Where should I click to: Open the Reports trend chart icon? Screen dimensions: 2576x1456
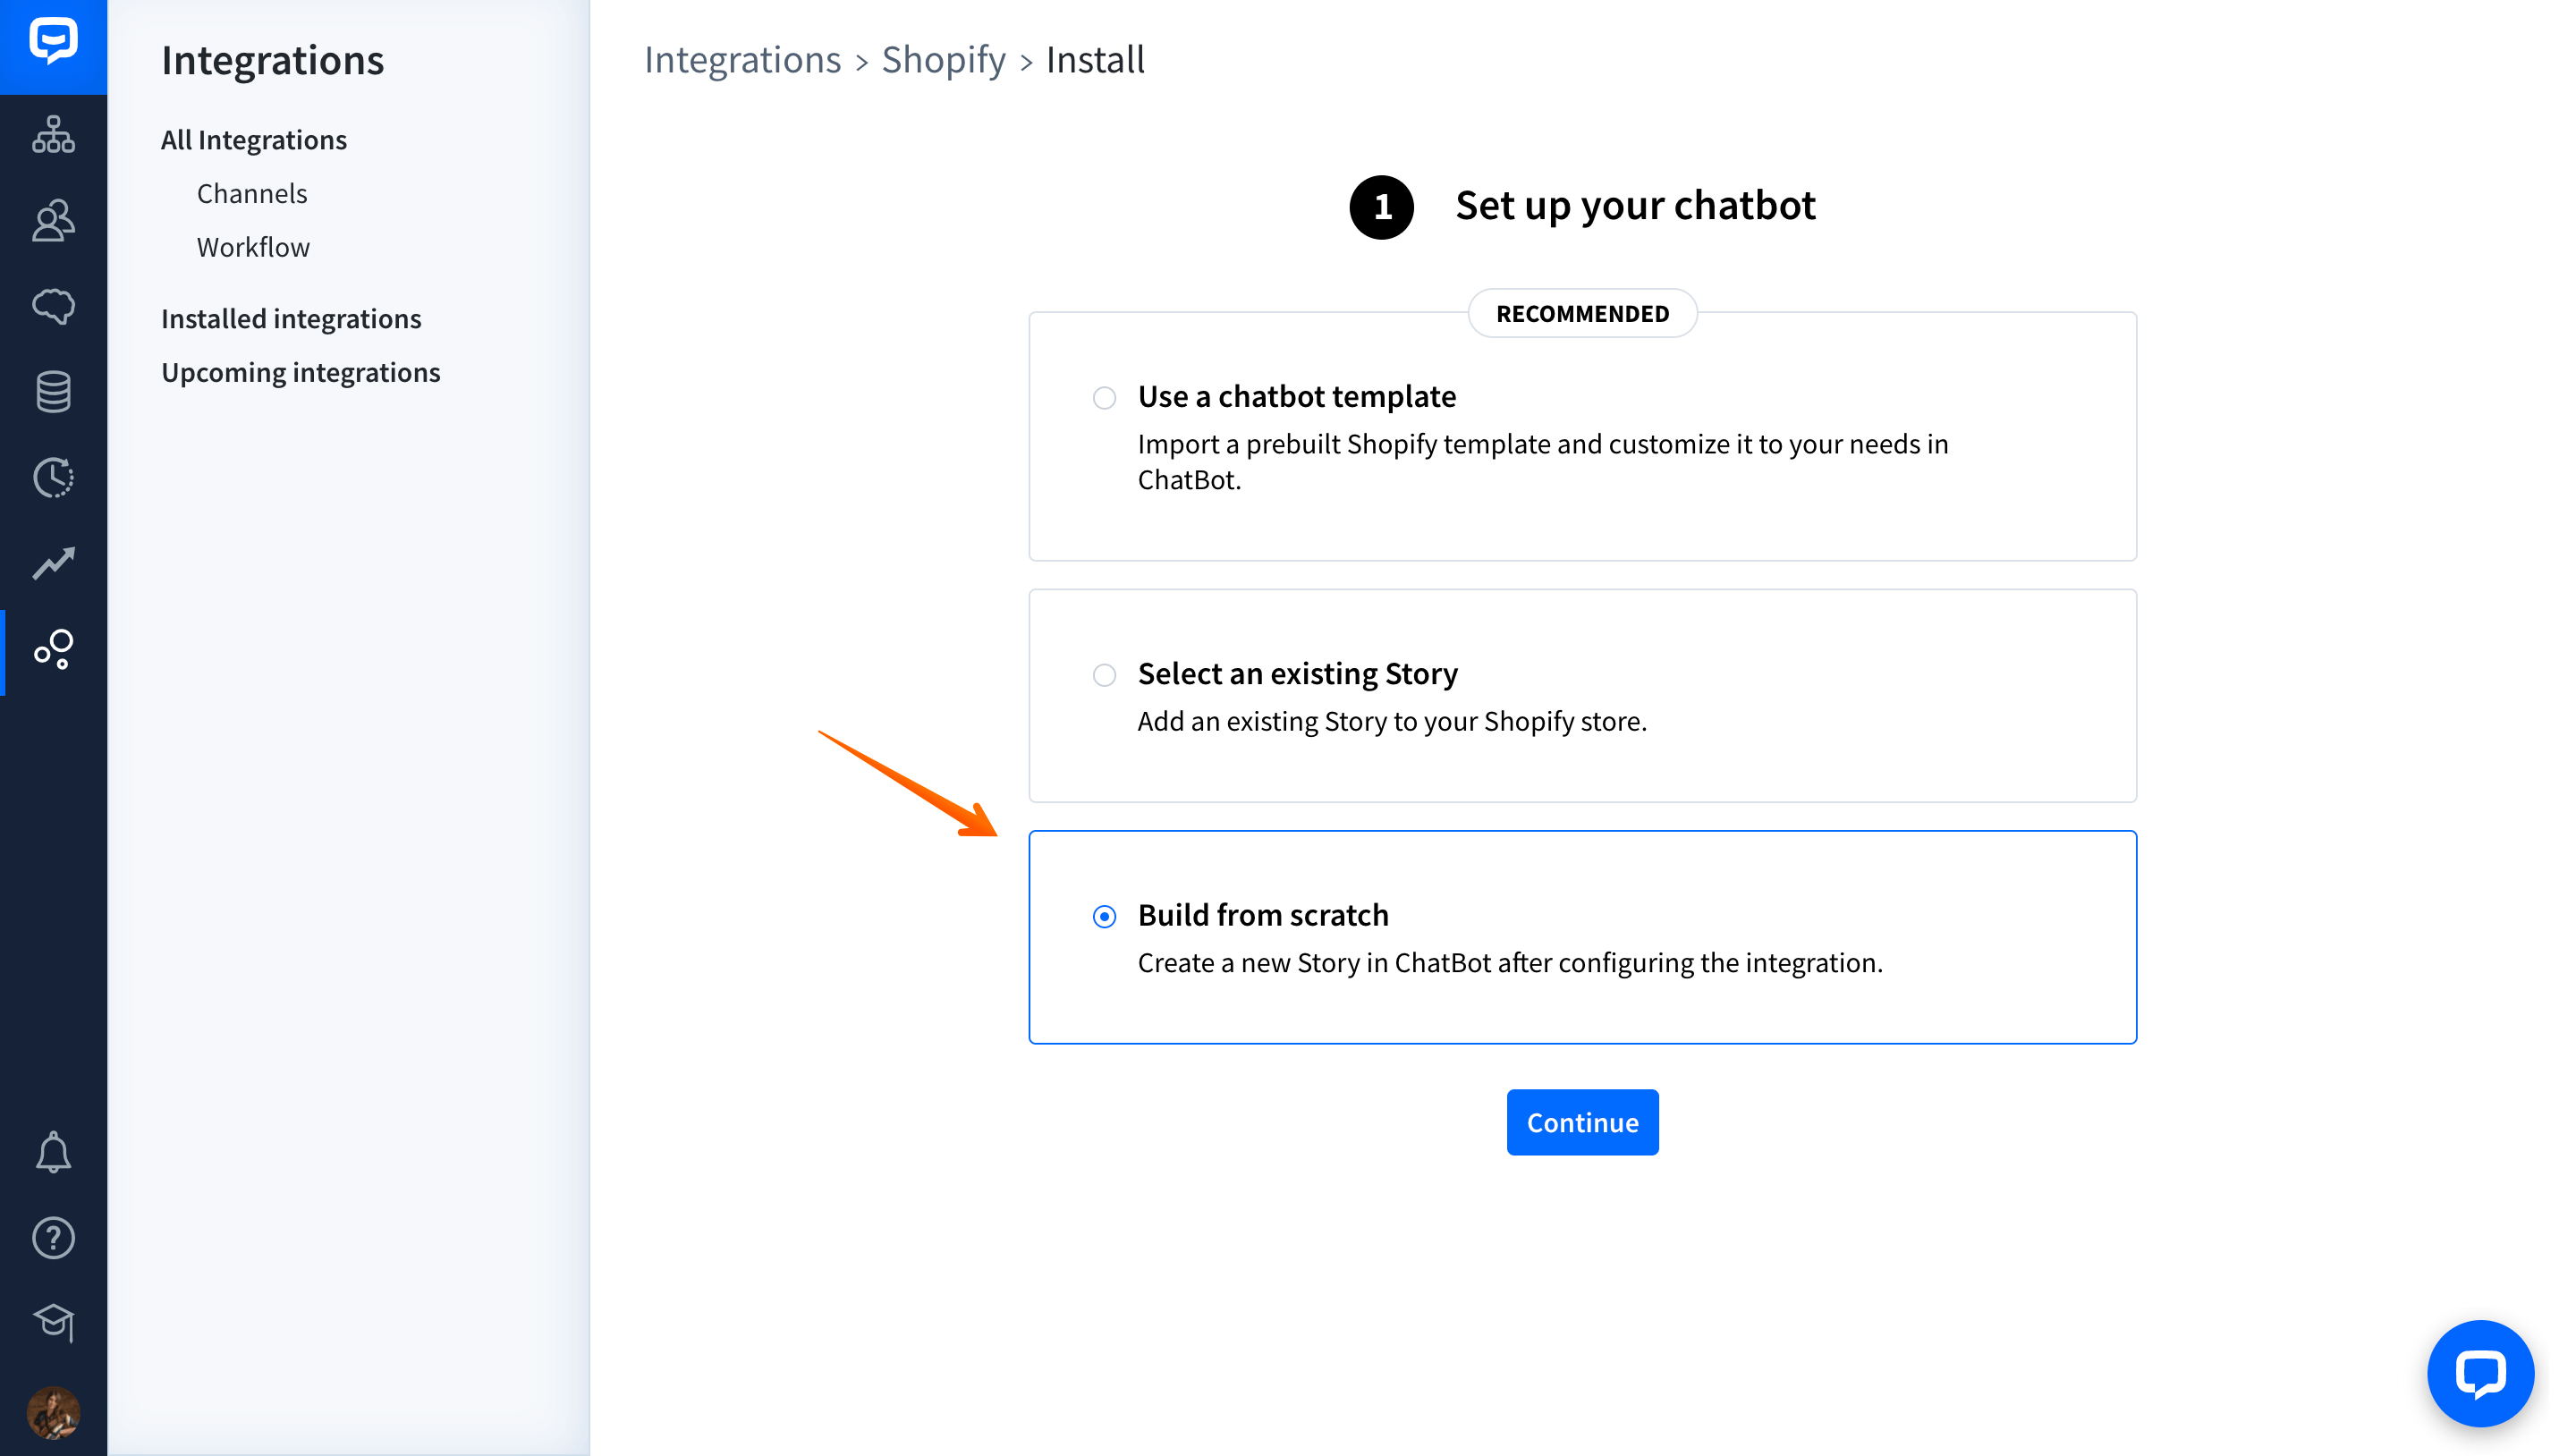click(x=53, y=564)
